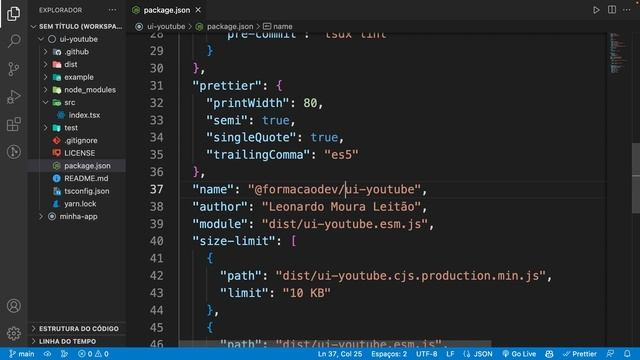This screenshot has width=640, height=360.
Task: Expand the test folder
Action: click(45, 128)
